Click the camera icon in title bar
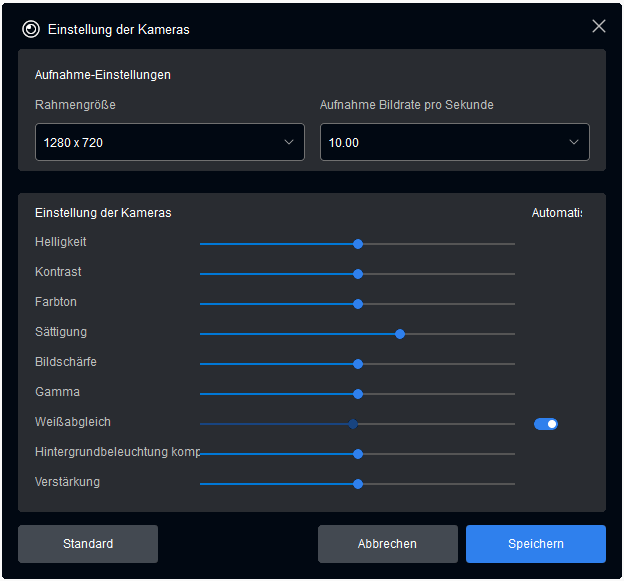 pyautogui.click(x=30, y=29)
